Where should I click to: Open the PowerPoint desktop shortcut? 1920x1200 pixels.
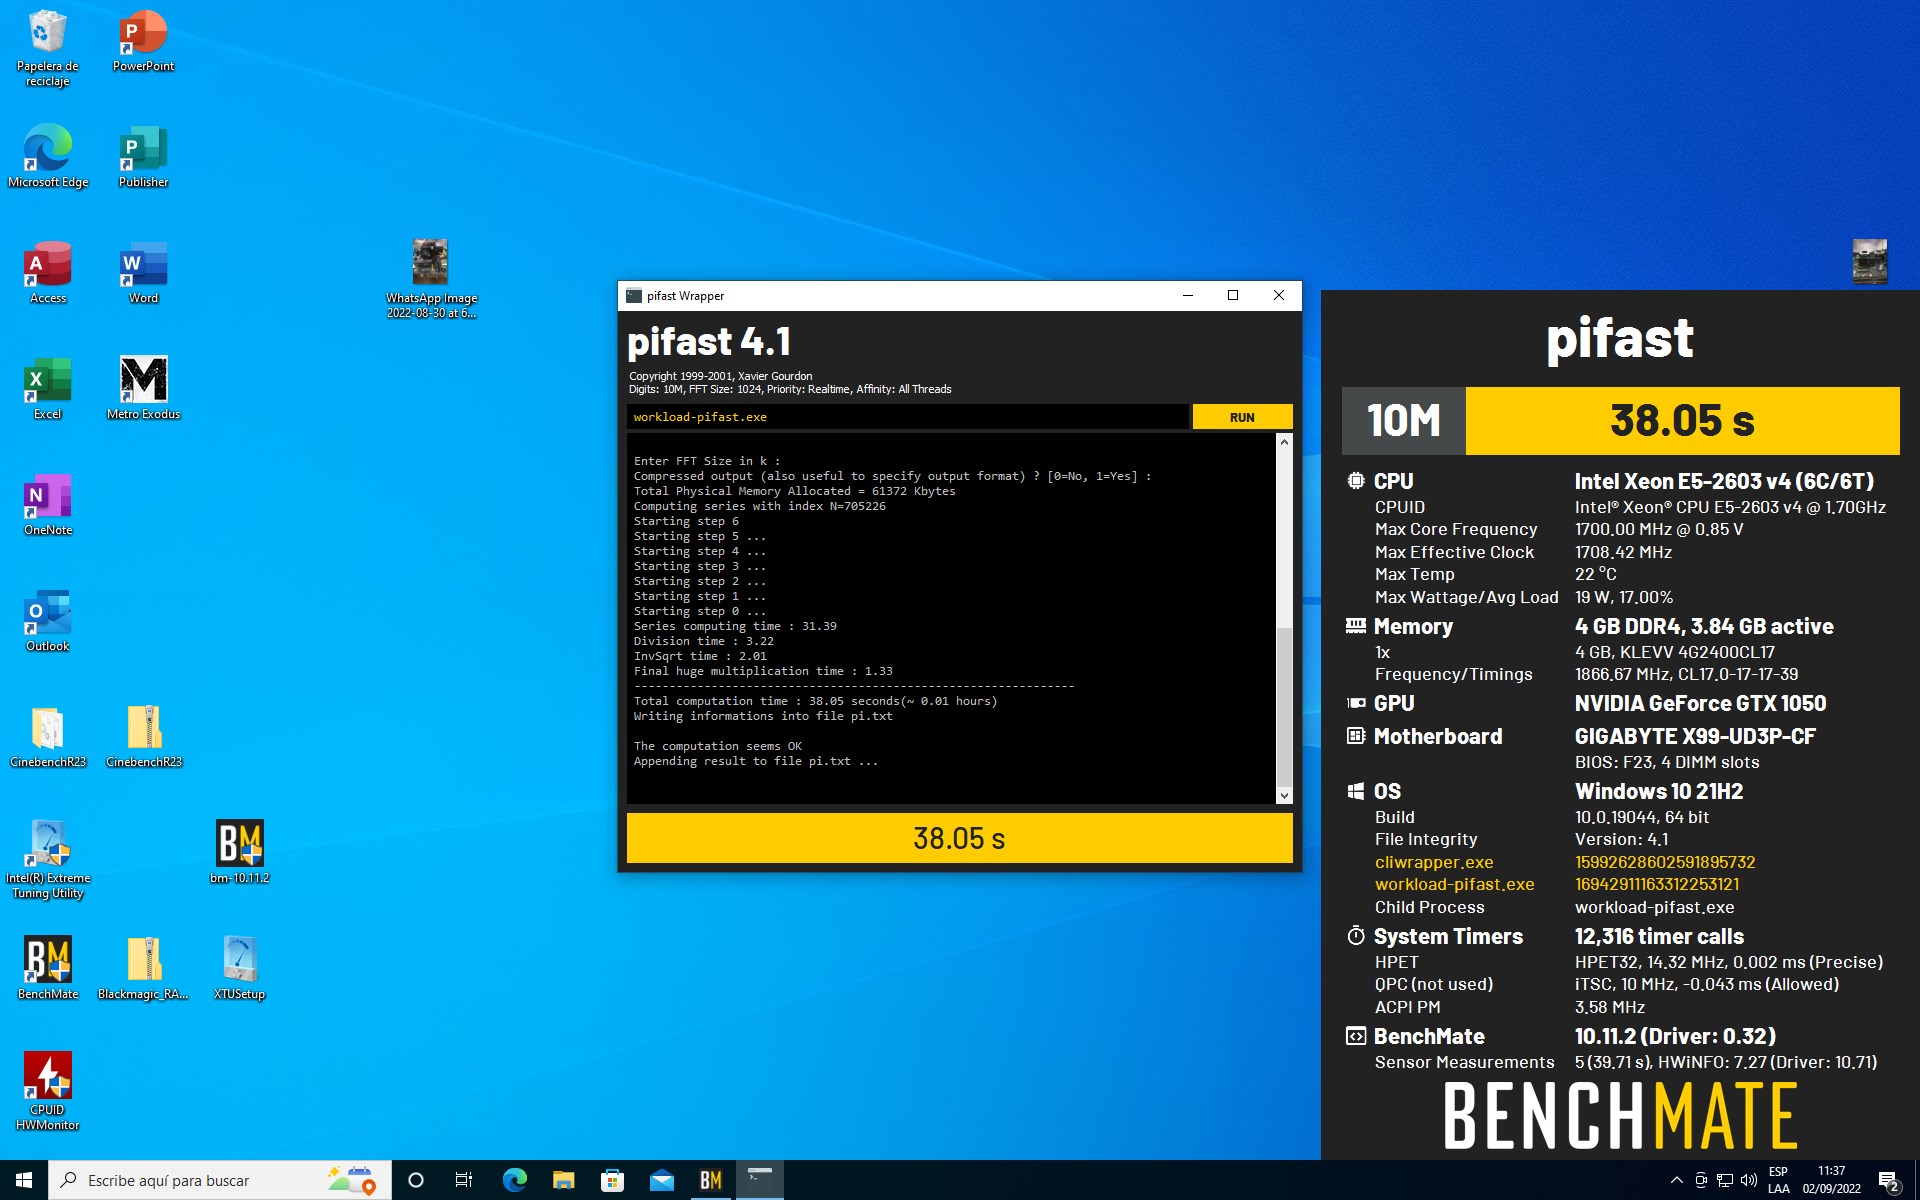pyautogui.click(x=143, y=40)
